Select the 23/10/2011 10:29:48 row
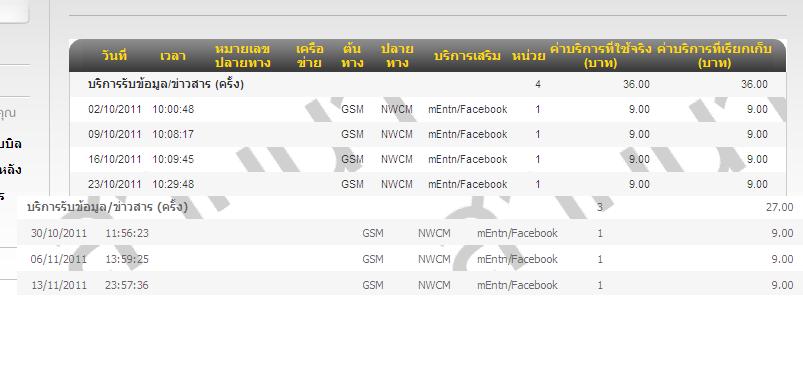The image size is (803, 384). [428, 184]
